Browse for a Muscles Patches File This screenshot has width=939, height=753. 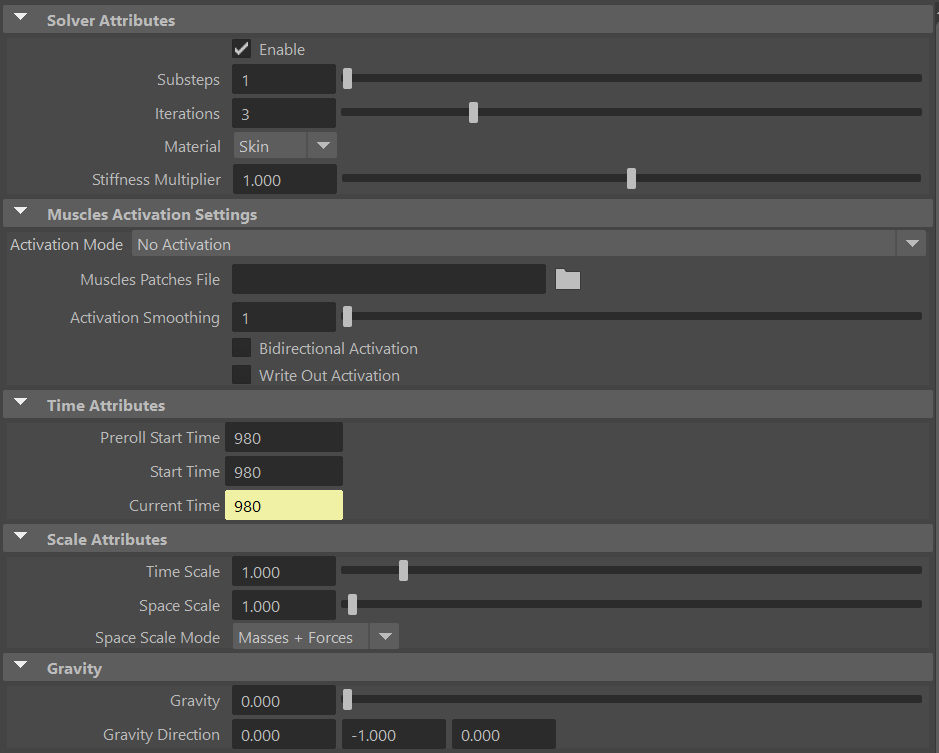[567, 279]
